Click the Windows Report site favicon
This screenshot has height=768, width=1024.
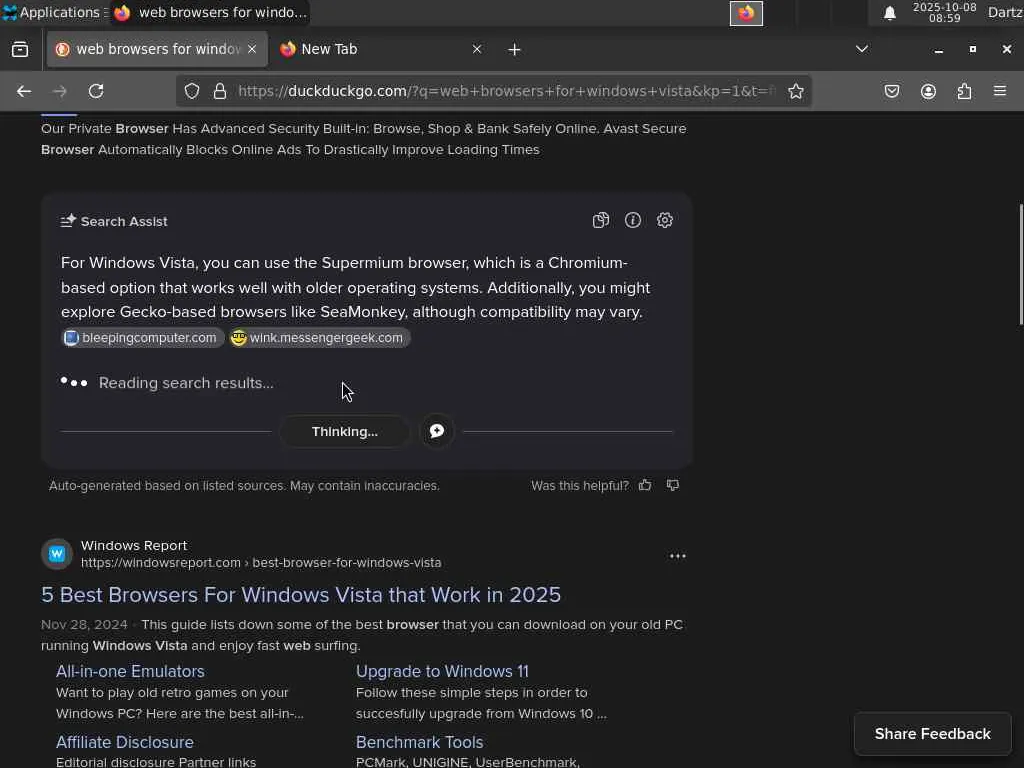[x=57, y=554]
